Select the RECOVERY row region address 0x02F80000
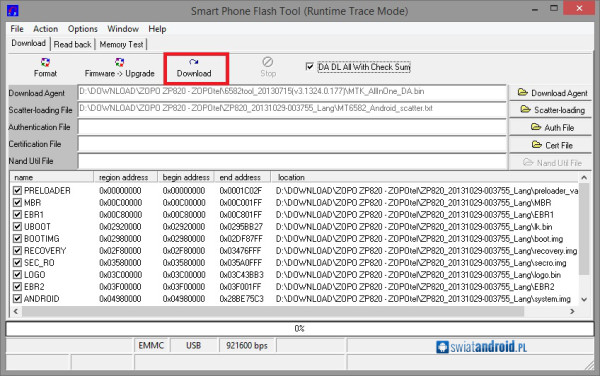 [x=120, y=251]
